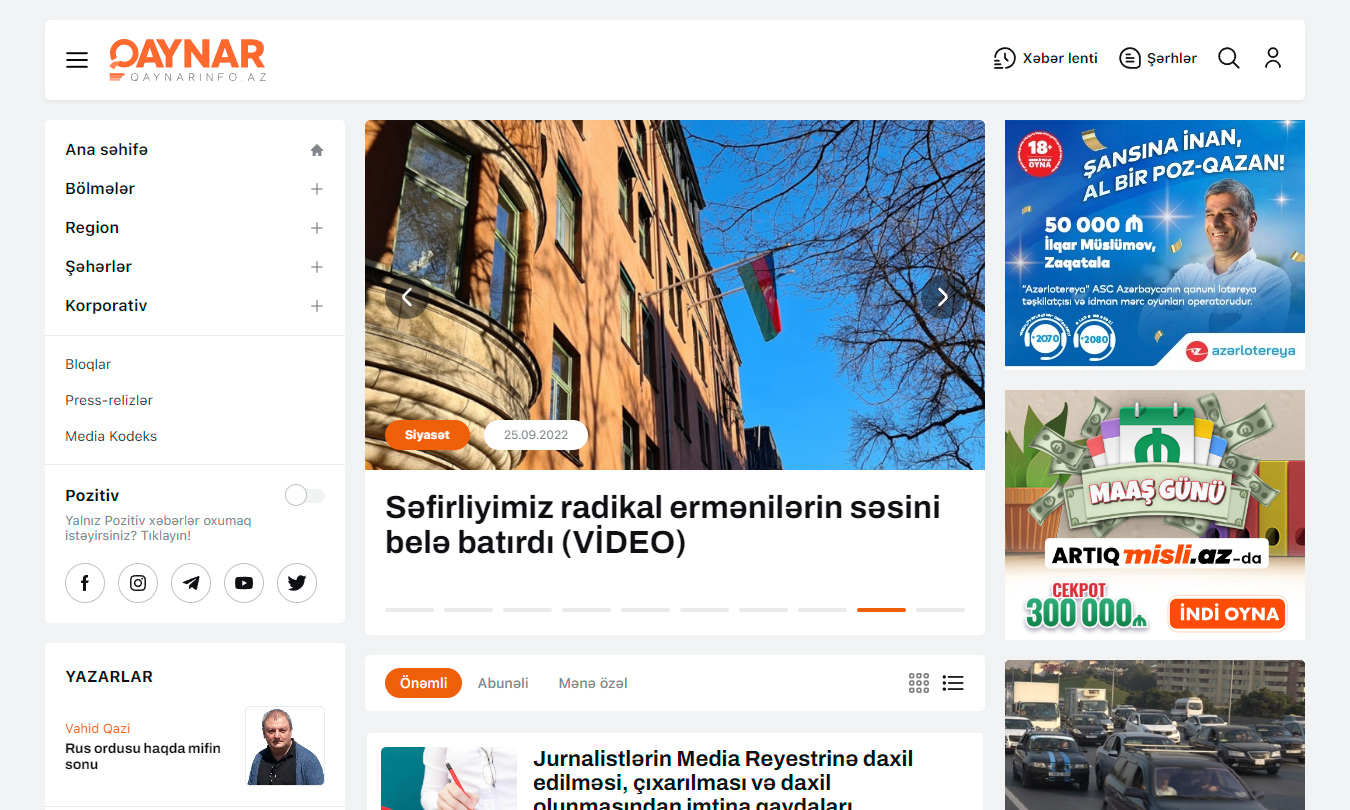The width and height of the screenshot is (1350, 810).
Task: Open the Xəbər lenti link
Action: (1045, 58)
